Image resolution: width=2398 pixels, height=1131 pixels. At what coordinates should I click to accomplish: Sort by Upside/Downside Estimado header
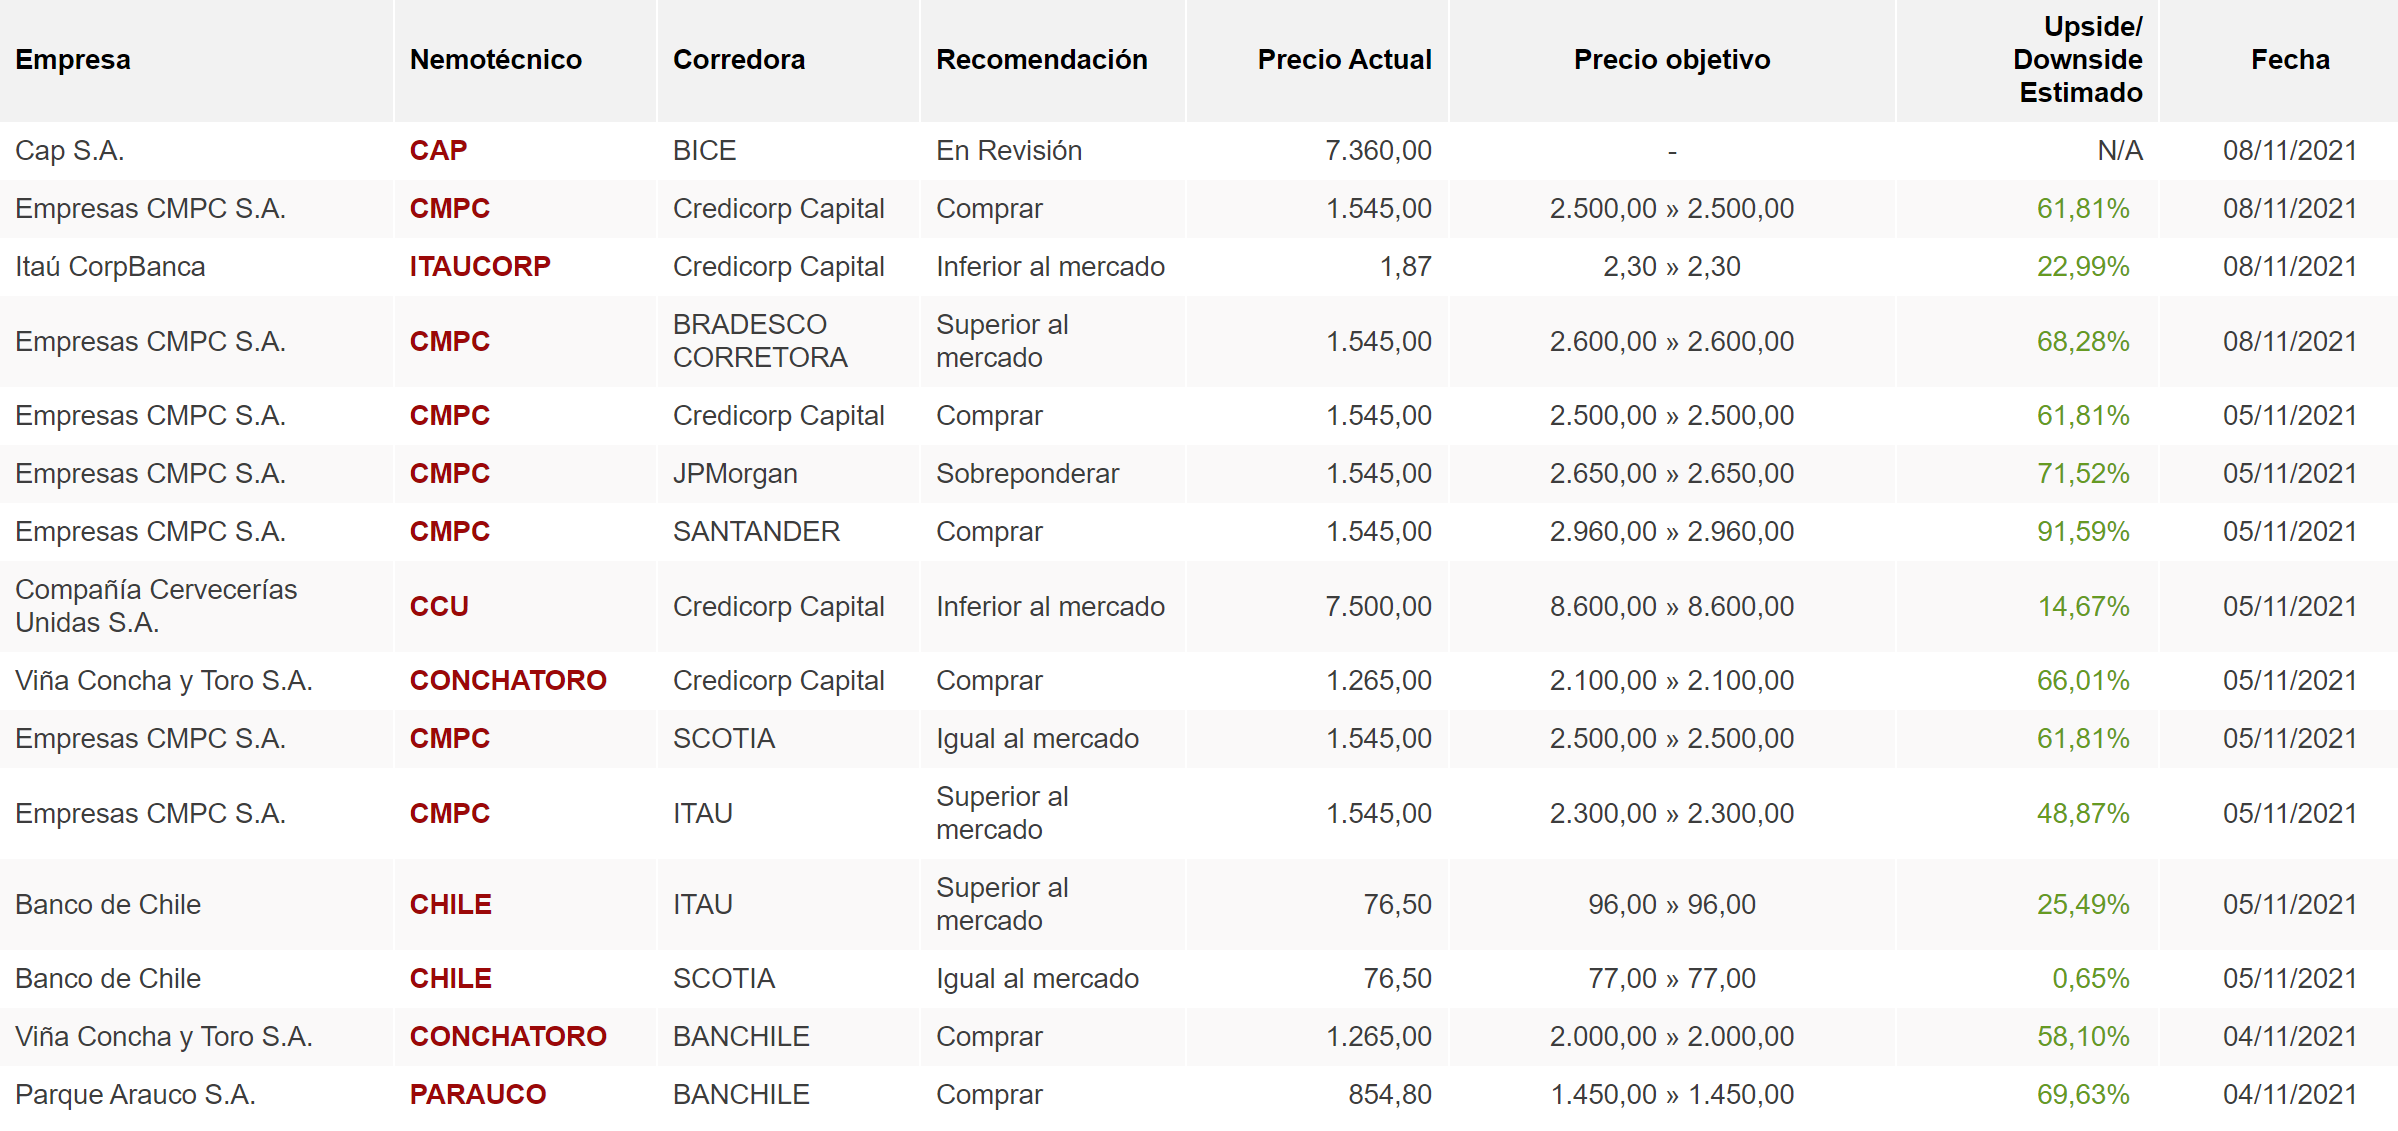[2077, 60]
